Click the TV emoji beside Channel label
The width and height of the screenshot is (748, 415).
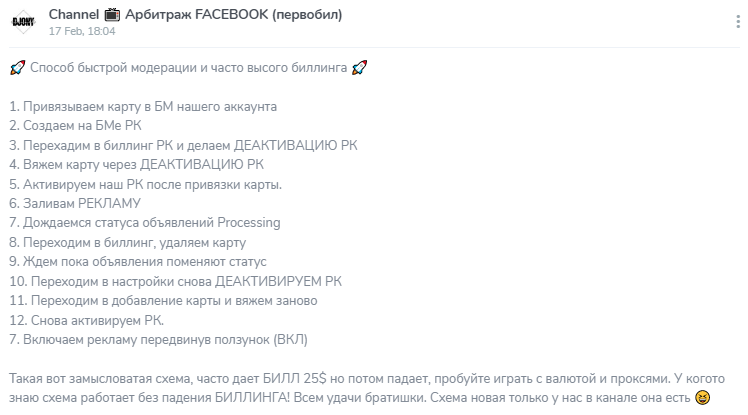(112, 15)
